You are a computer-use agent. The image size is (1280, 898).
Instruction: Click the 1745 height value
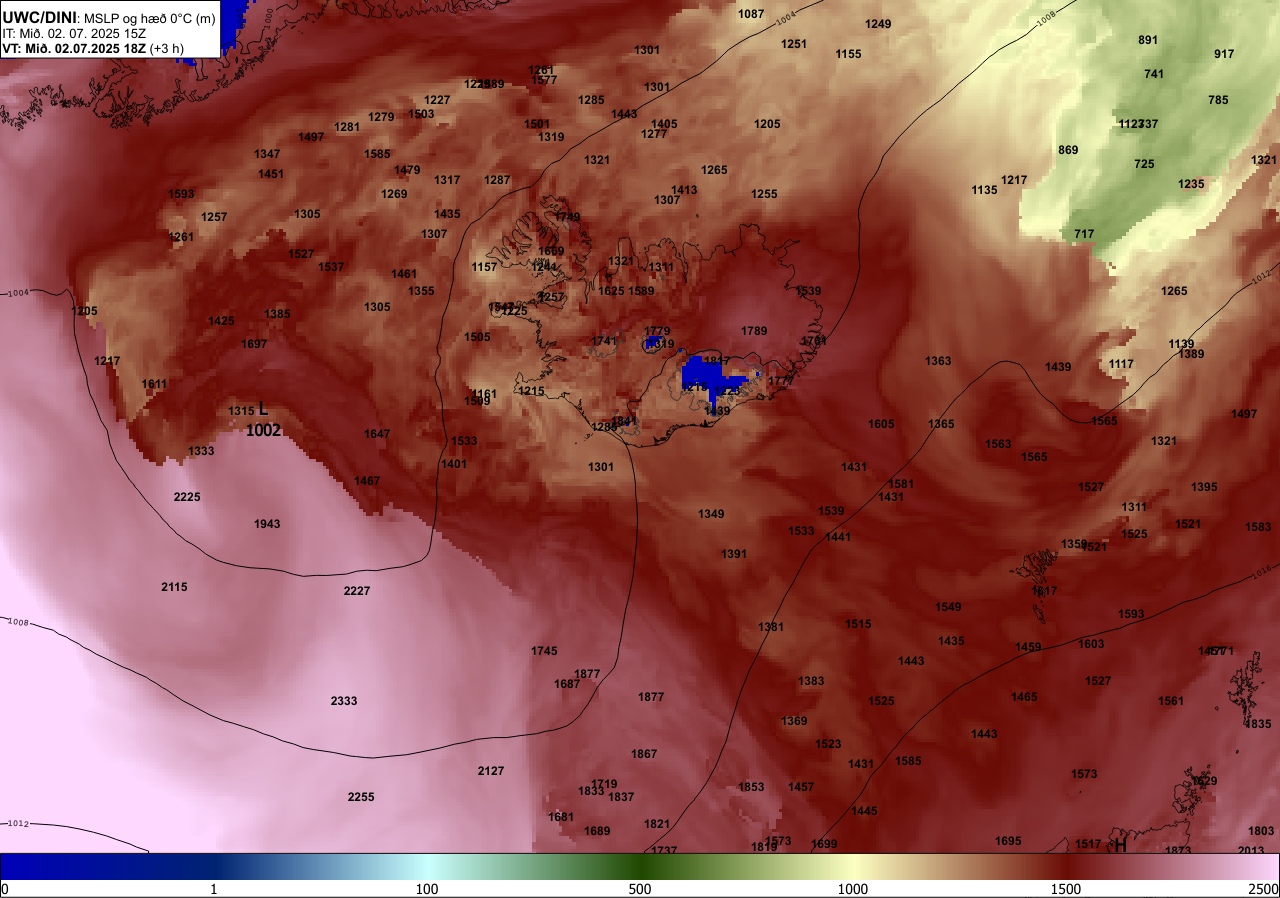pos(544,651)
